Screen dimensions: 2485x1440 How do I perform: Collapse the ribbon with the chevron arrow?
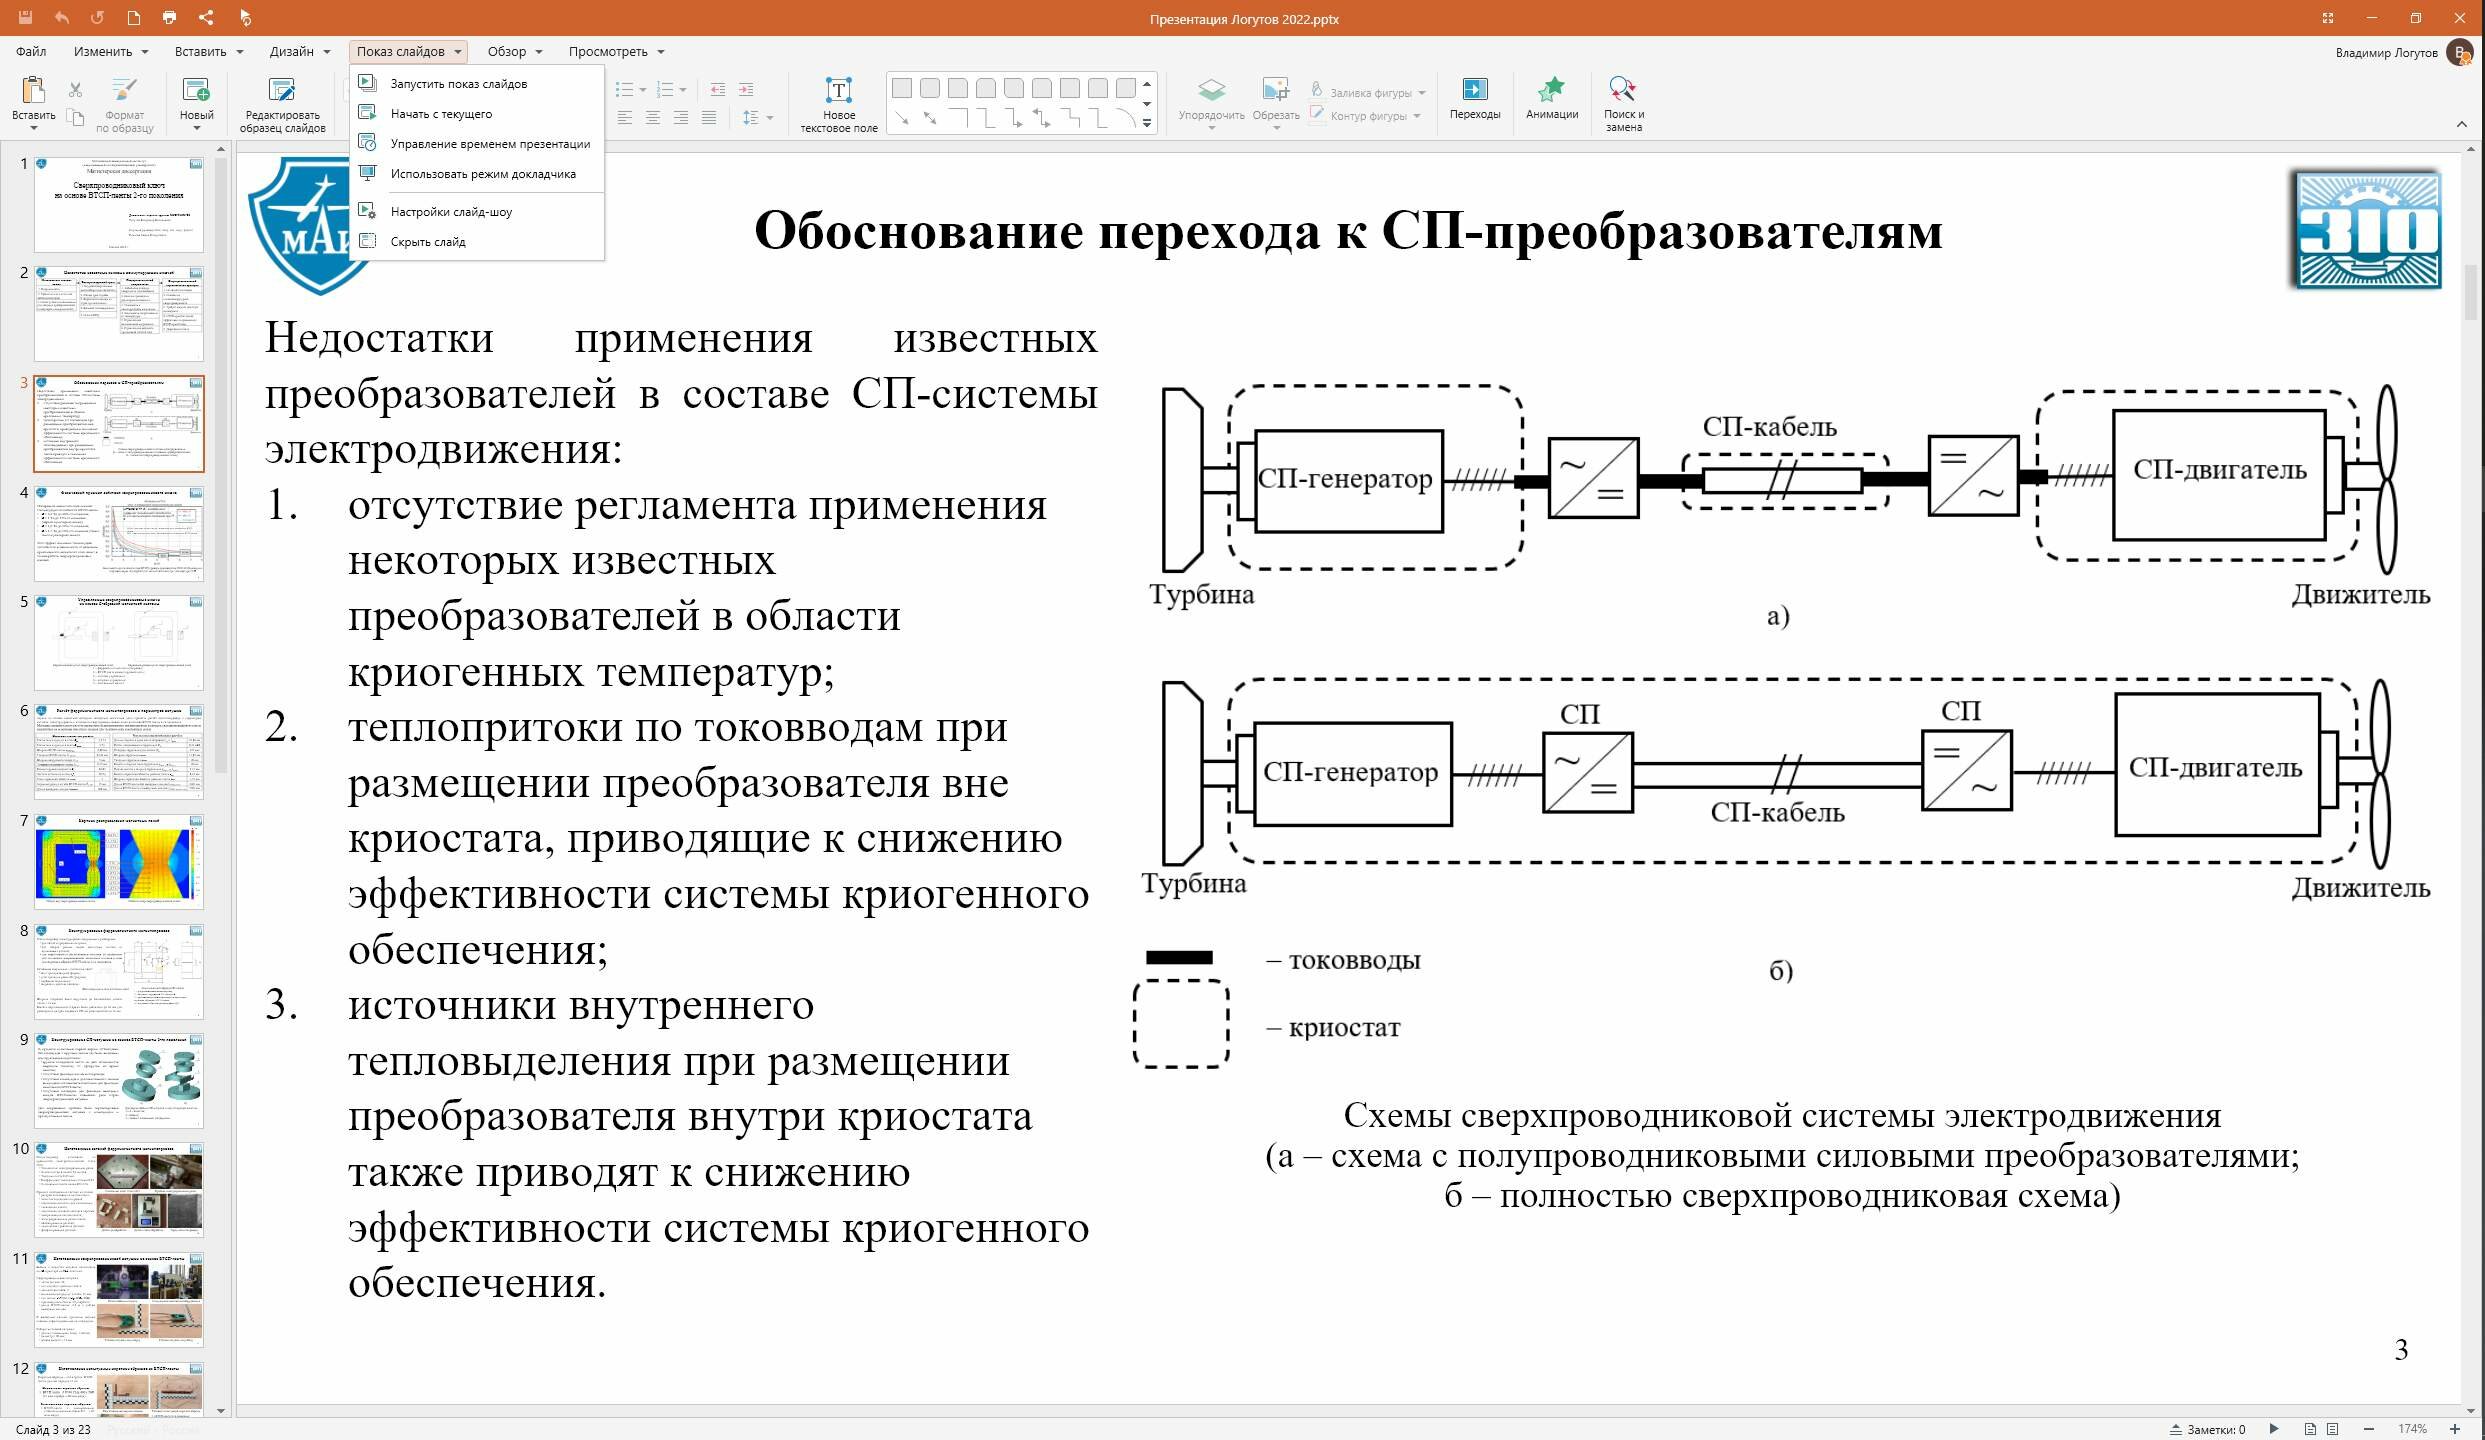click(x=2461, y=124)
